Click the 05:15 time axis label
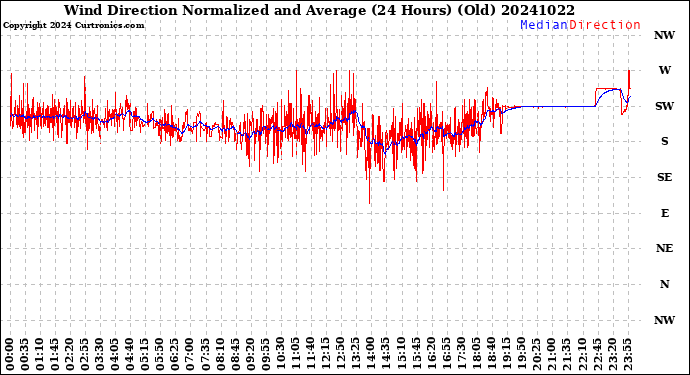 [x=145, y=354]
